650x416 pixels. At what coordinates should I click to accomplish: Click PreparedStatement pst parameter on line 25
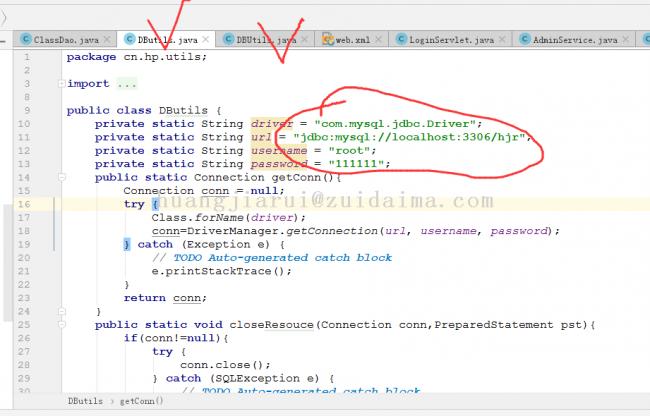[510, 325]
